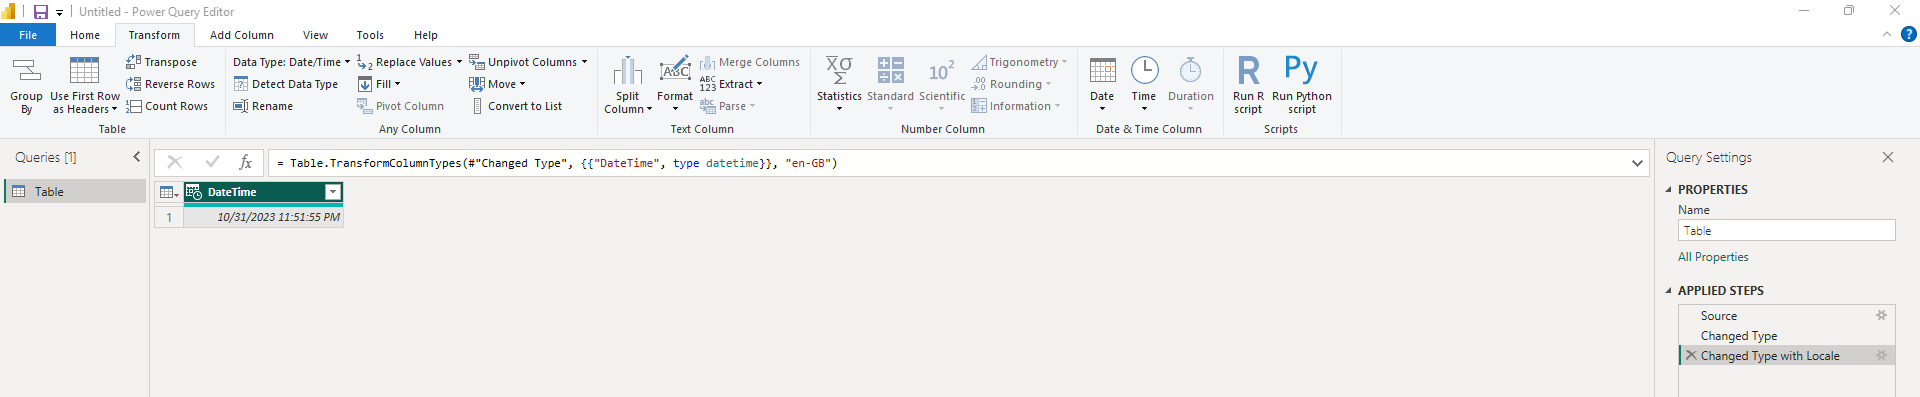The height and width of the screenshot is (397, 1920).
Task: Switch to the View tab
Action: [316, 35]
